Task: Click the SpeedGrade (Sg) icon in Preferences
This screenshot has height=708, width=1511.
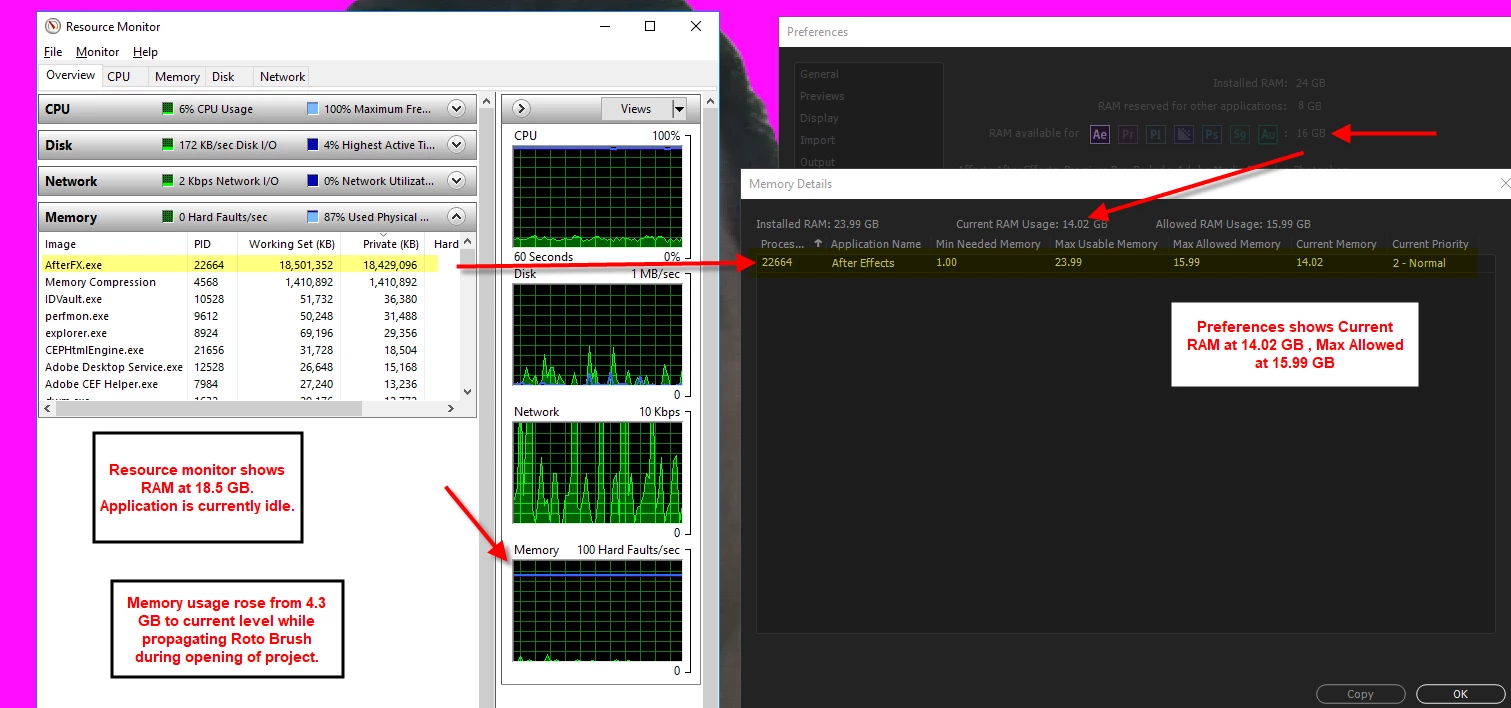Action: tap(1240, 134)
